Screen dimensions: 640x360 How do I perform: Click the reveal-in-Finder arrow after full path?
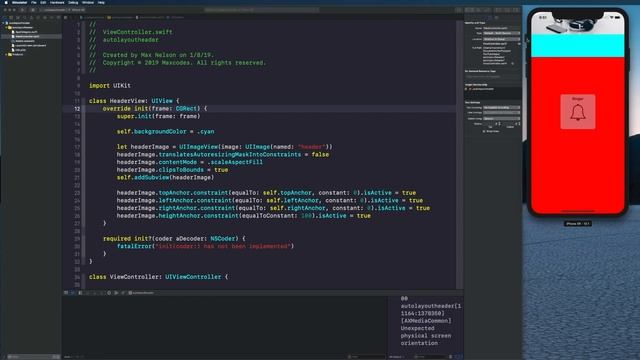(513, 63)
